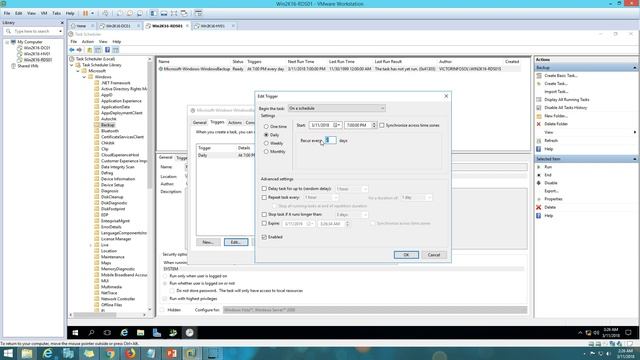
Task: Click Task Scheduler forward arrow toolbar icon
Action: pyautogui.click(x=79, y=50)
